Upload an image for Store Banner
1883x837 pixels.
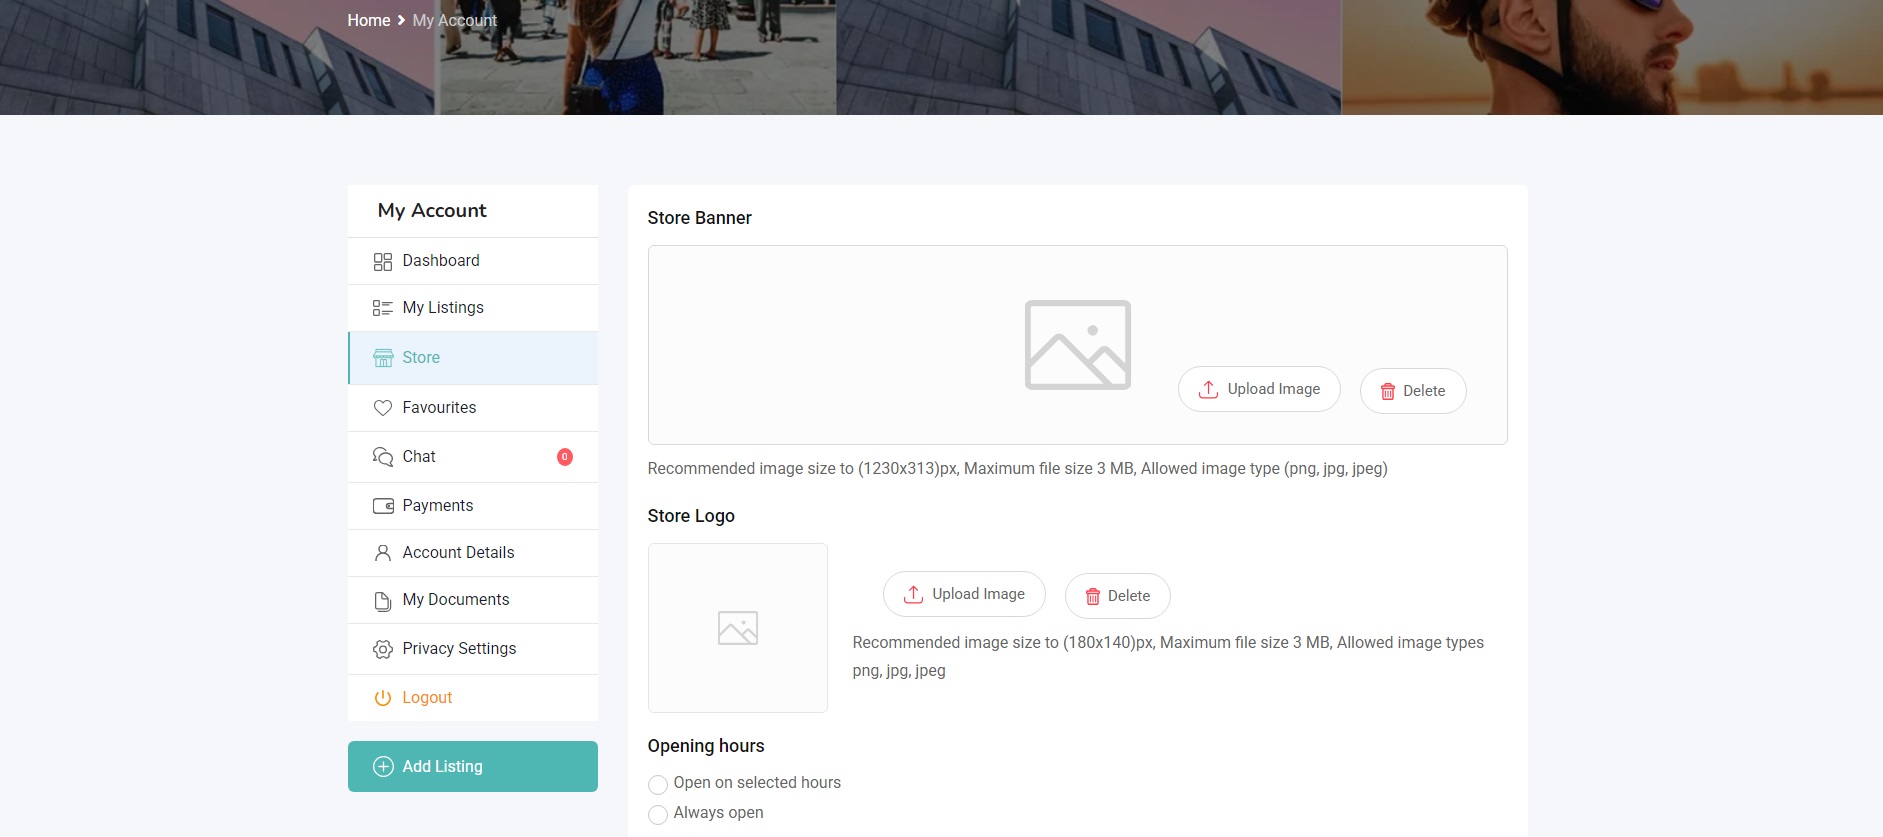[1259, 389]
